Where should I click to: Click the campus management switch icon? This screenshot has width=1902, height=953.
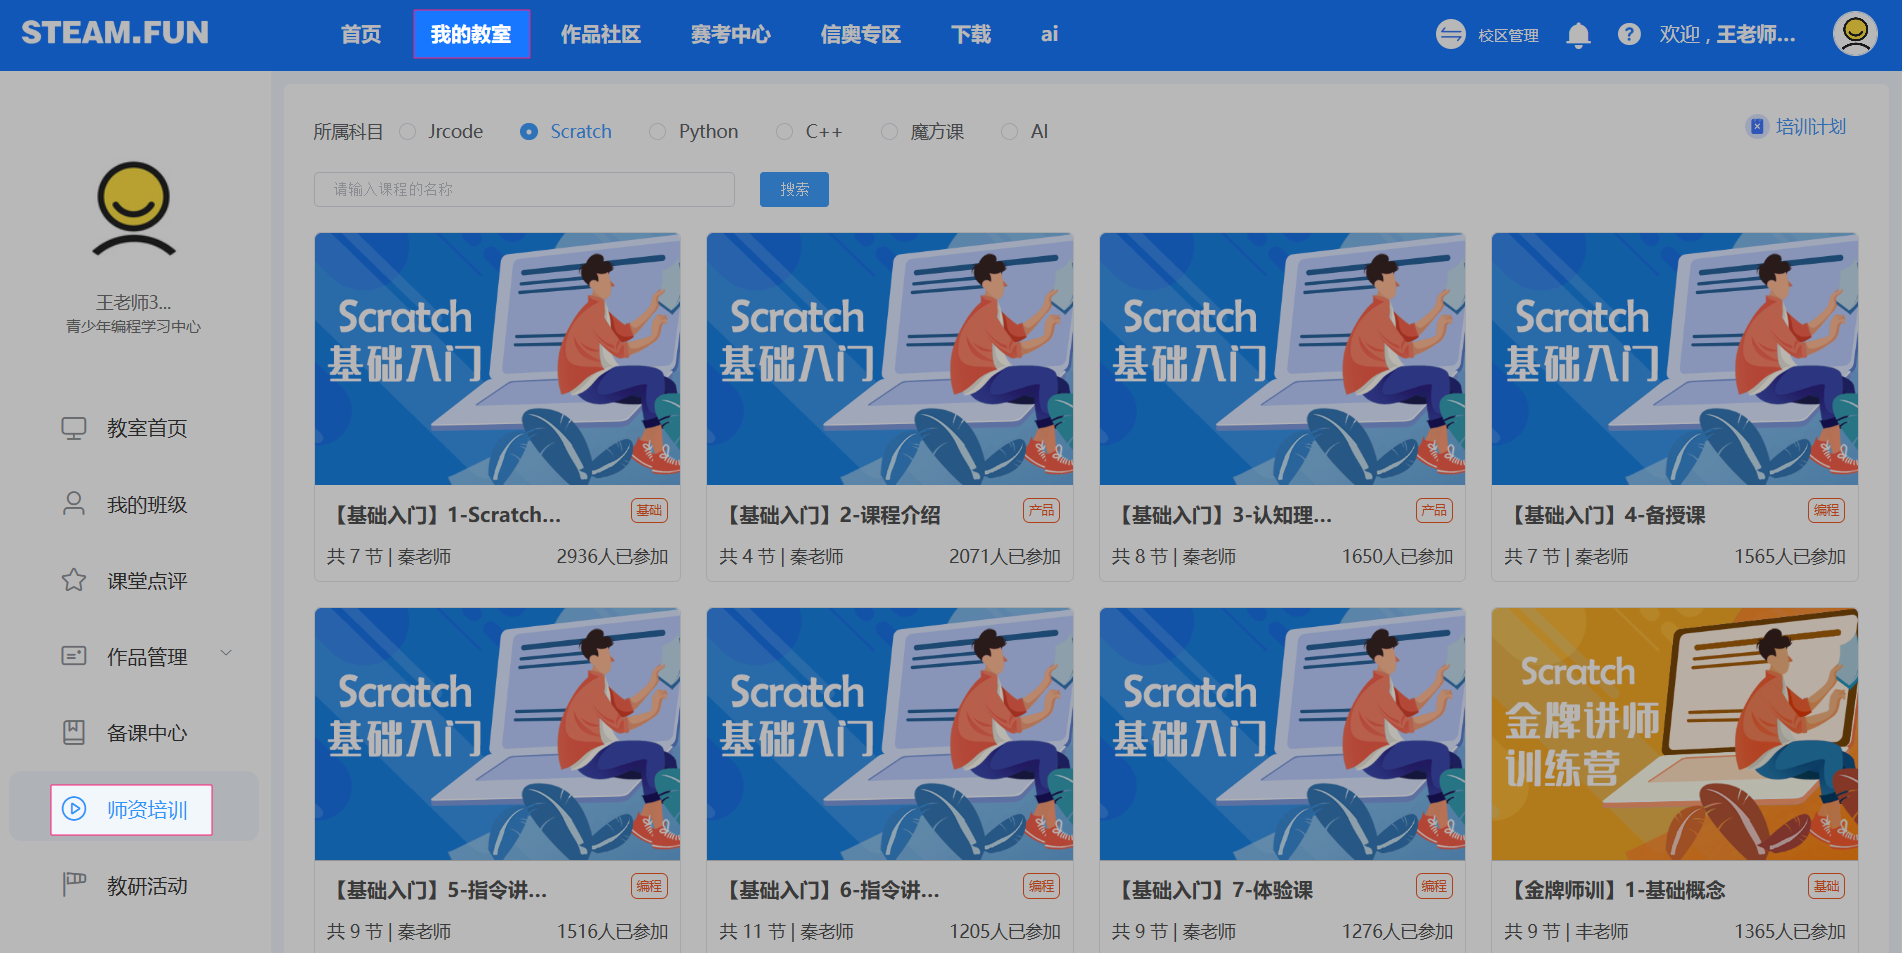[1450, 35]
